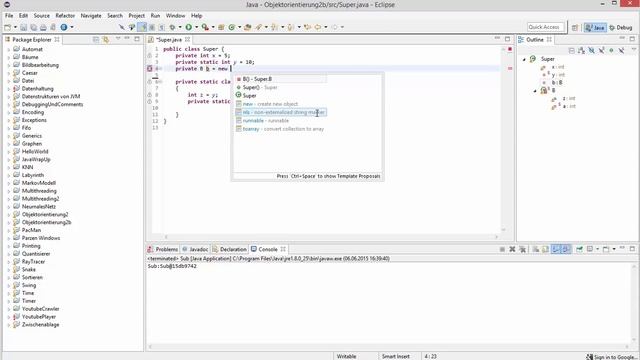Switch to the Debug perspective
Screen dimensions: 640x360
[x=621, y=27]
